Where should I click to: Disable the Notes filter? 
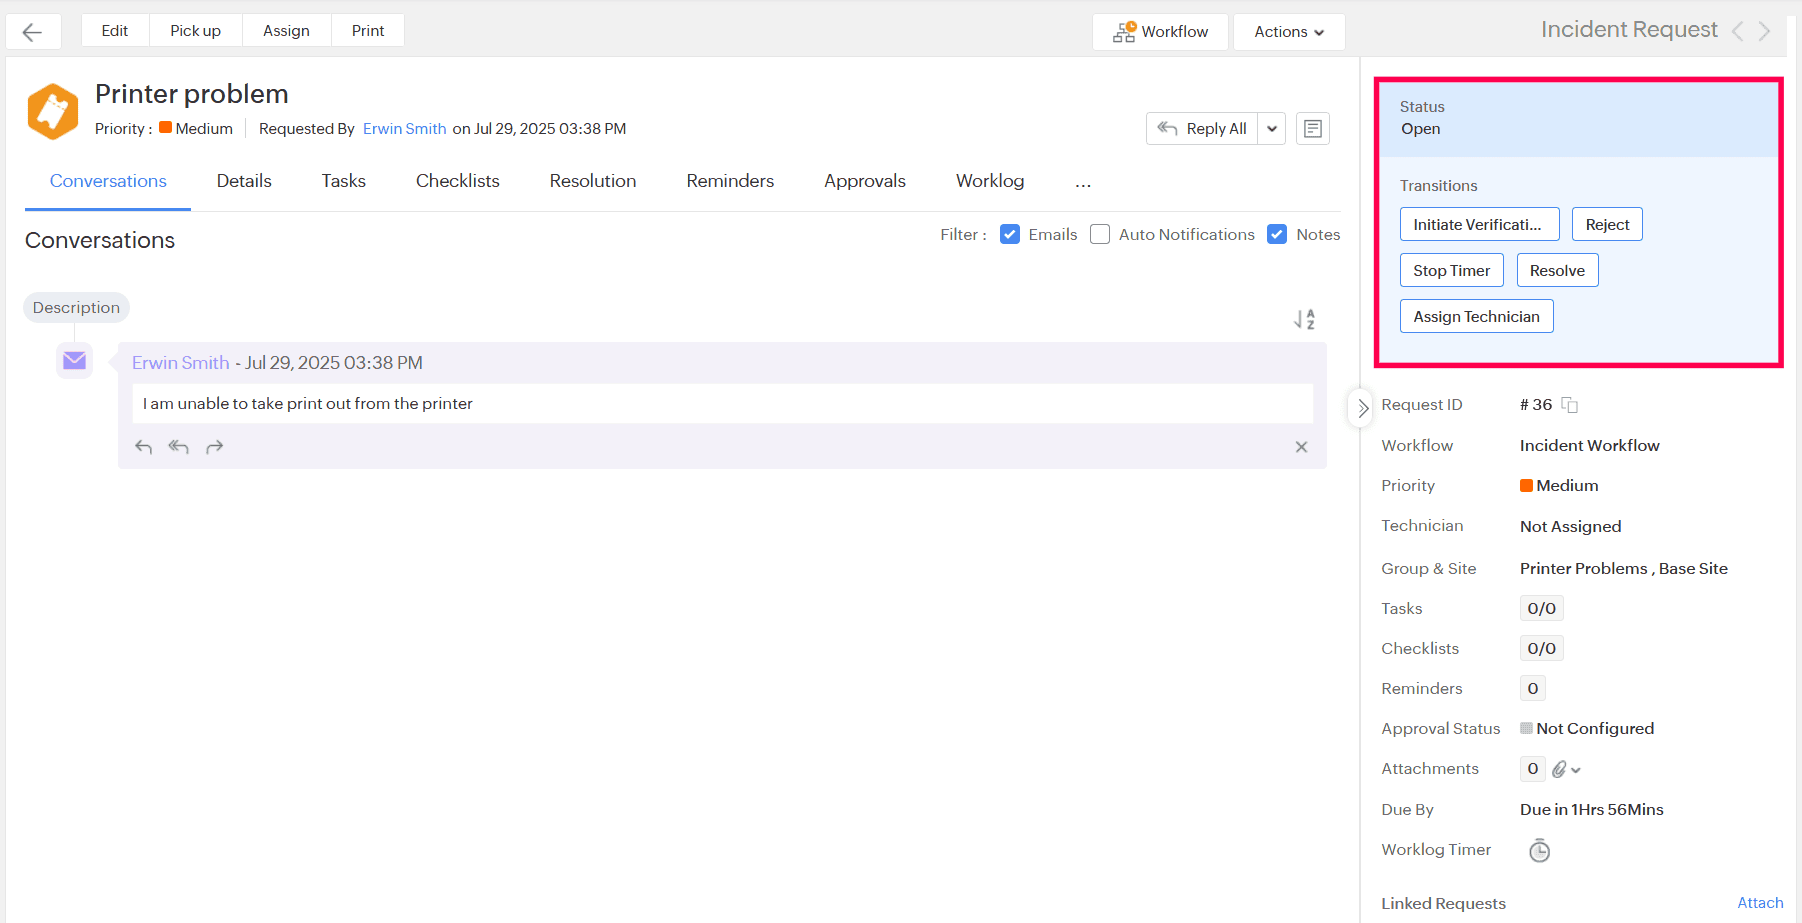(1277, 233)
